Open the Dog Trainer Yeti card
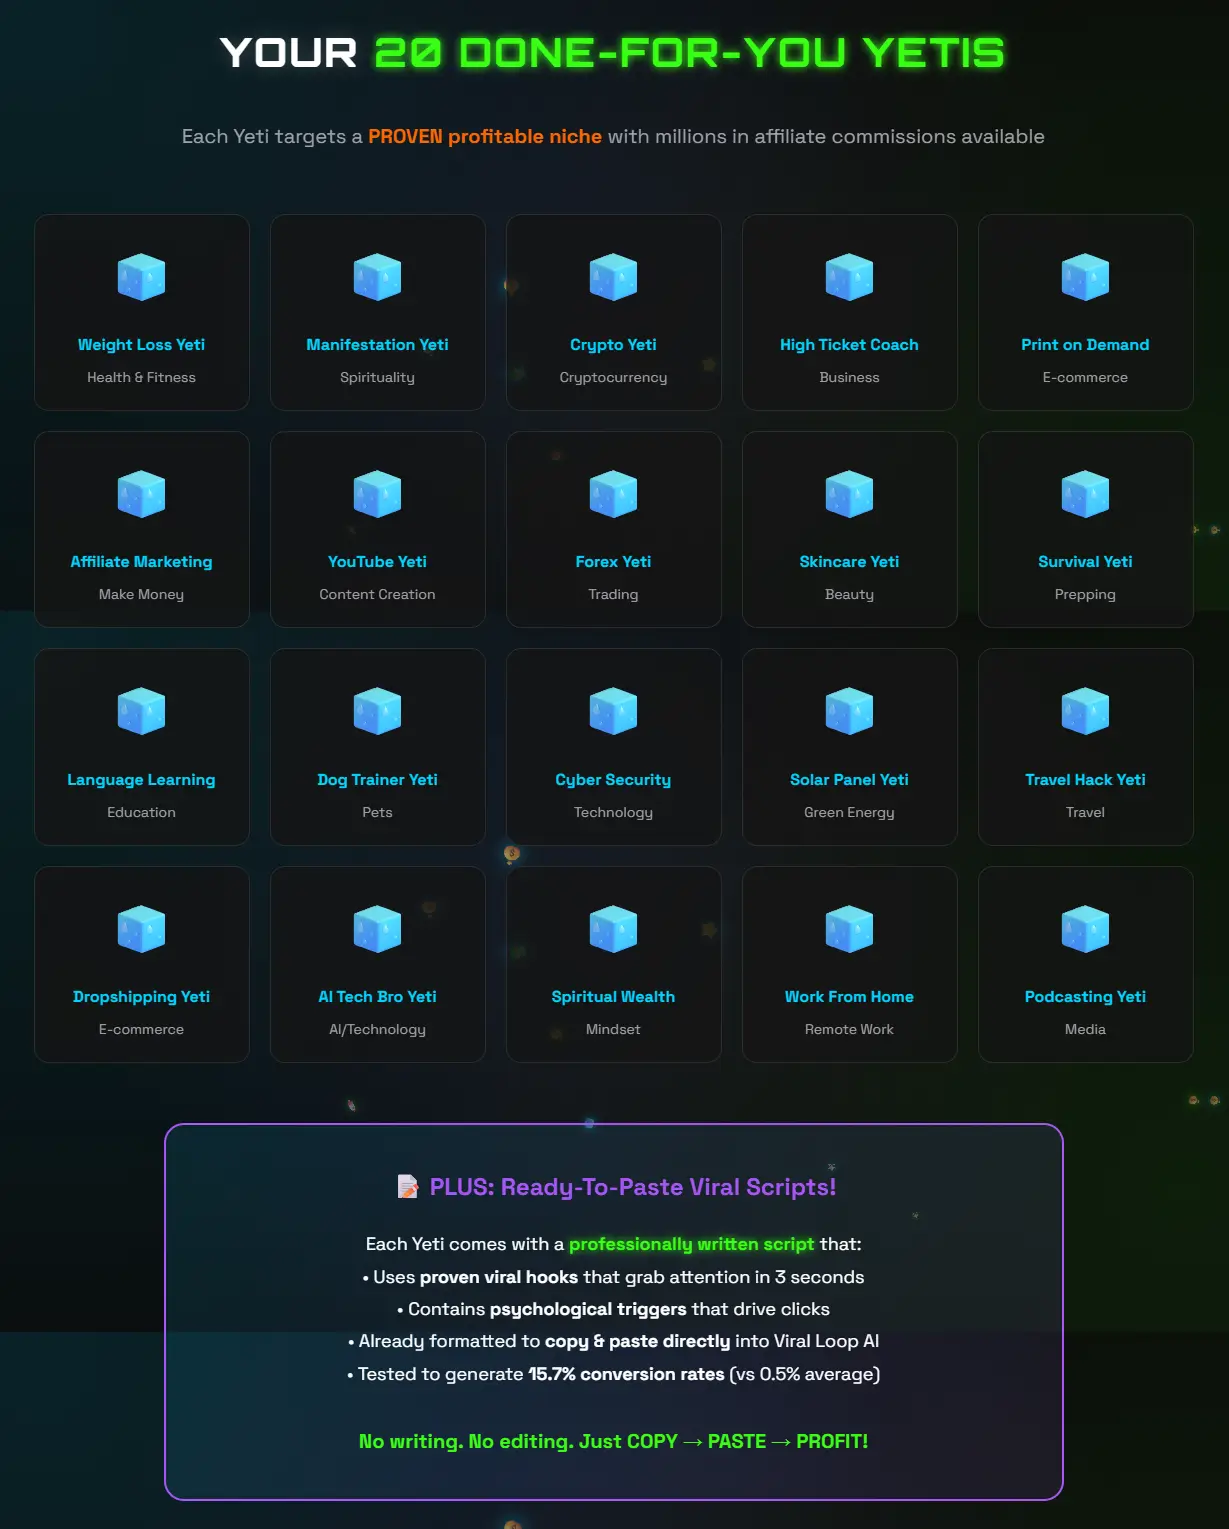This screenshot has width=1229, height=1529. pyautogui.click(x=377, y=747)
